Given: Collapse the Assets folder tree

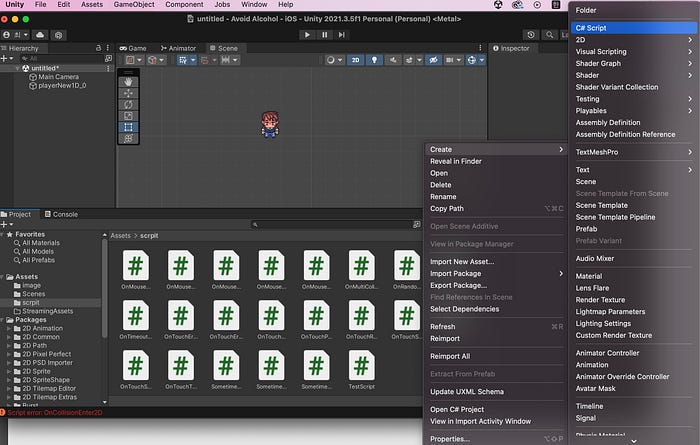Looking at the screenshot, I should 3,277.
